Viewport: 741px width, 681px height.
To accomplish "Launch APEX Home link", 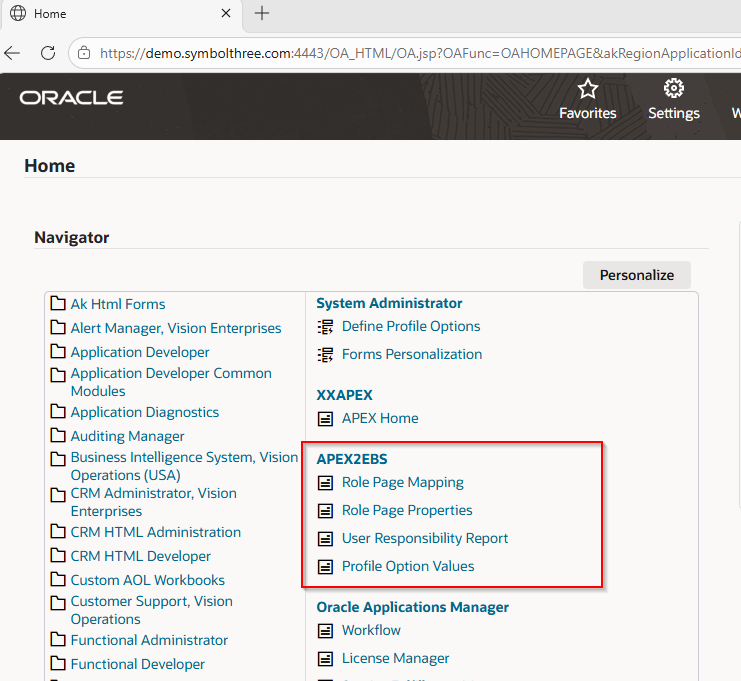I will 380,418.
